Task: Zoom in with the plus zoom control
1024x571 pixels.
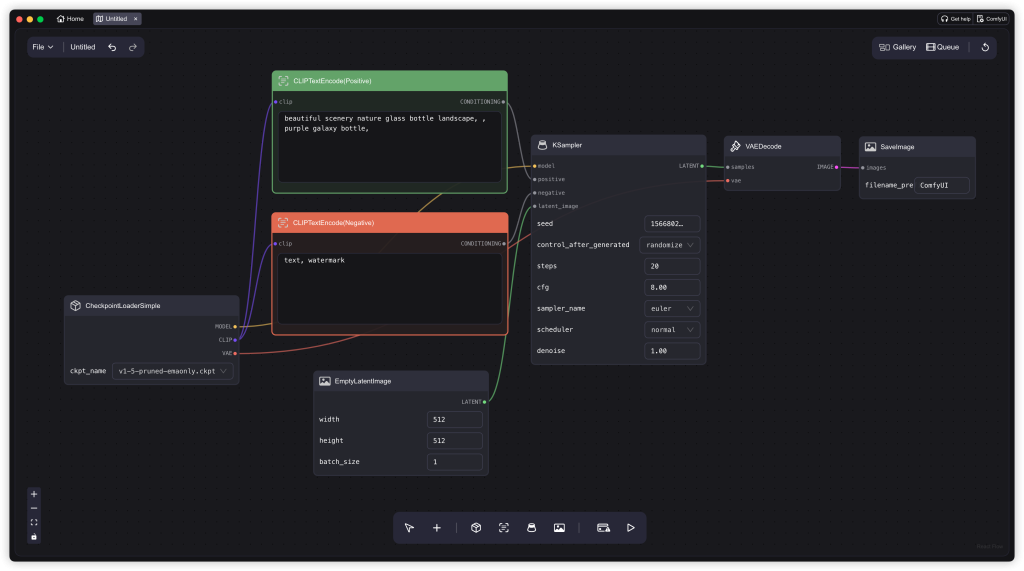Action: [34, 494]
